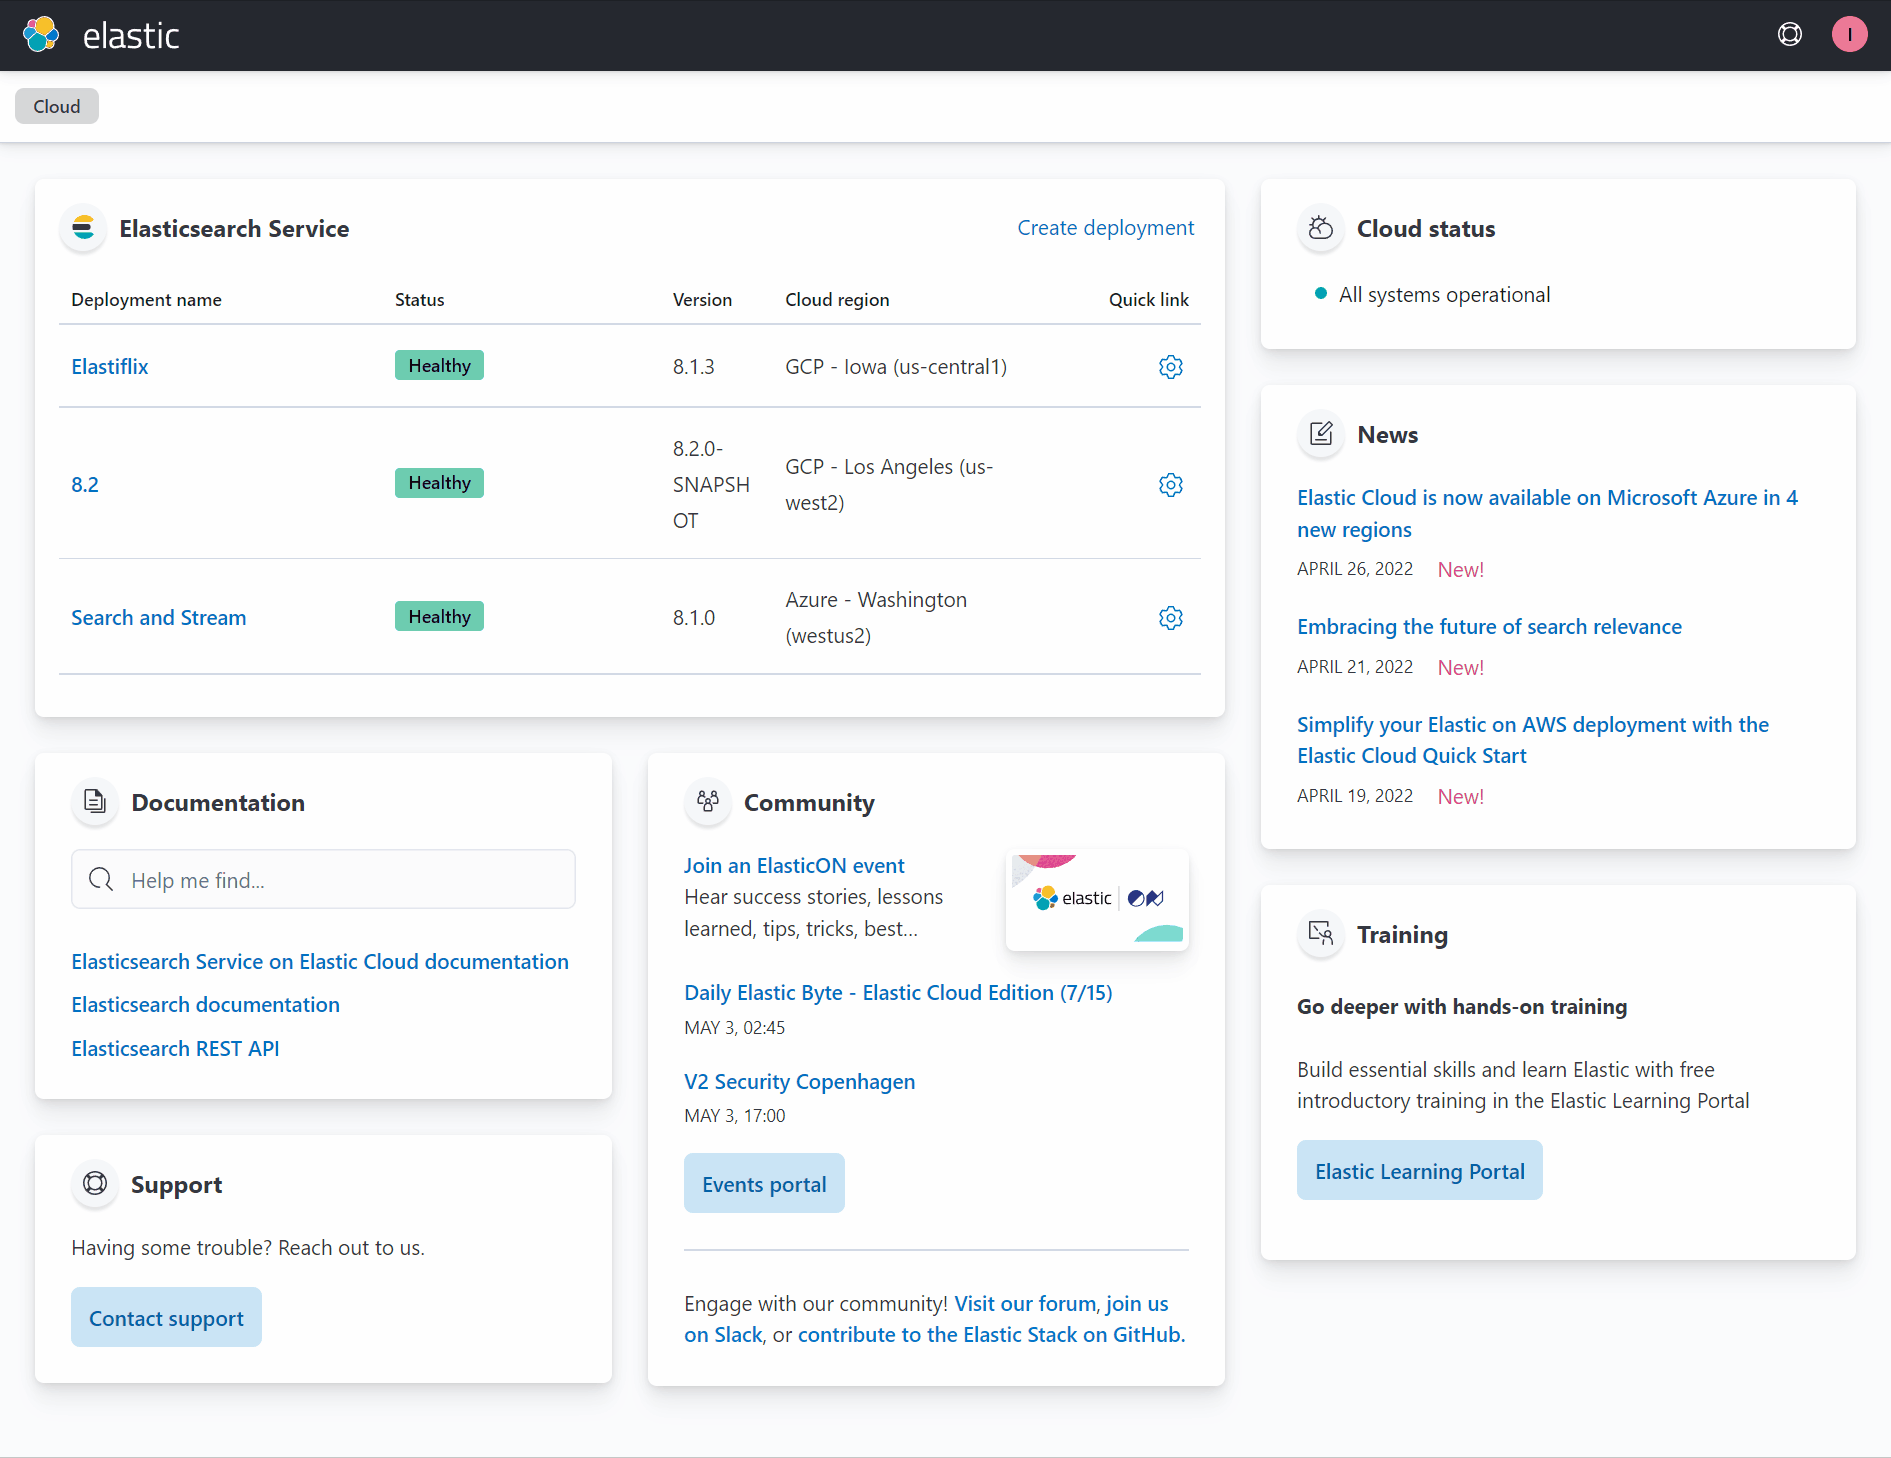Click the News panel icon
Screen dimensions: 1891x1458
tap(1321, 434)
